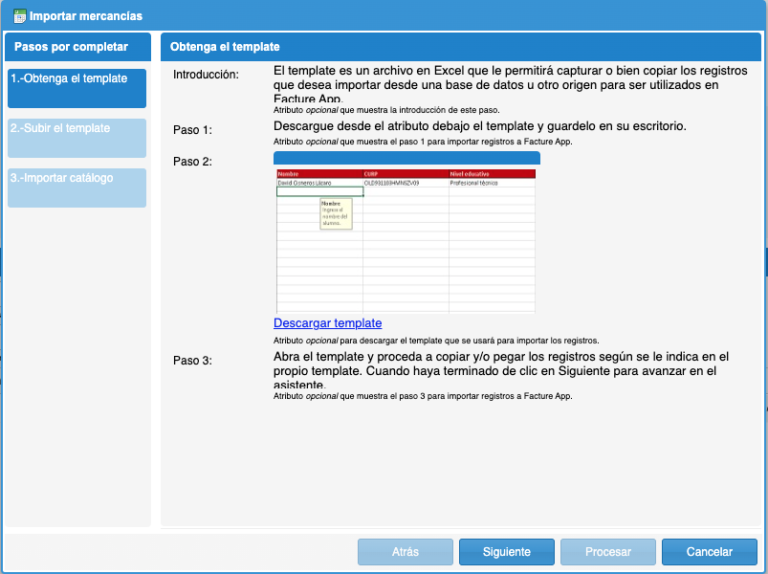Click the Excel template preview image
768x574 pixels.
pyautogui.click(x=406, y=240)
